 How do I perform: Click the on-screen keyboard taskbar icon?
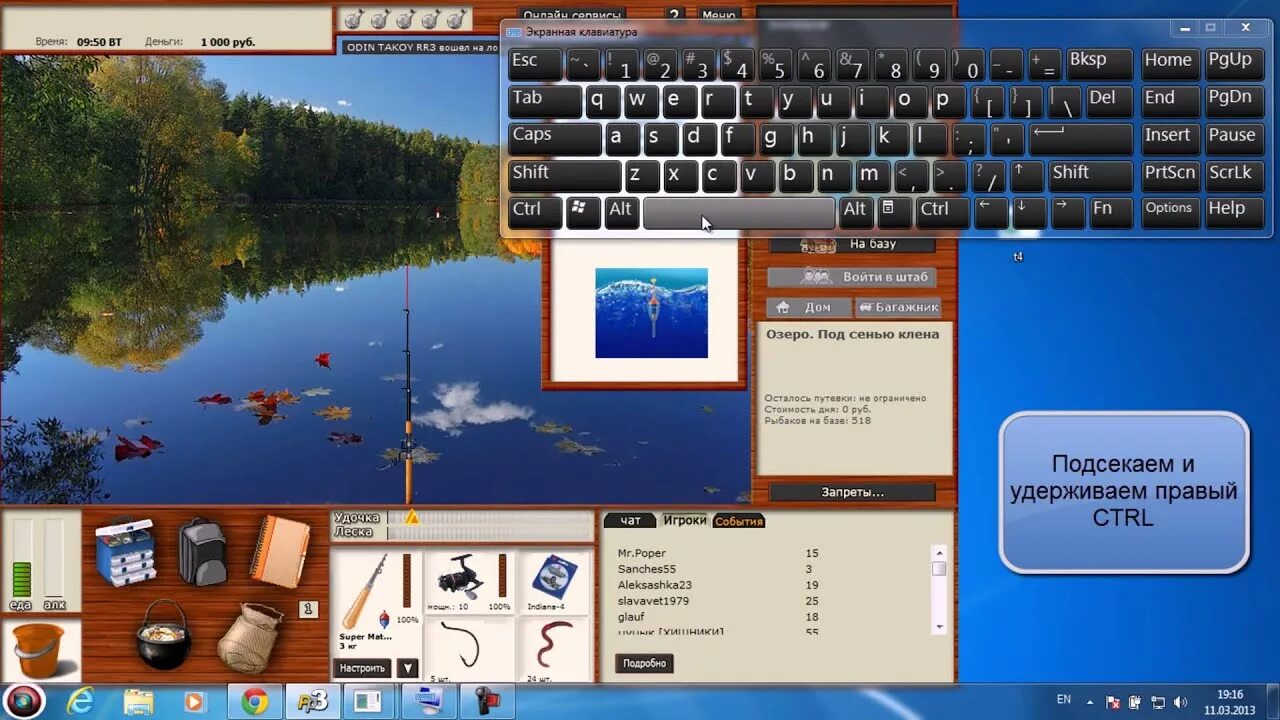click(430, 702)
